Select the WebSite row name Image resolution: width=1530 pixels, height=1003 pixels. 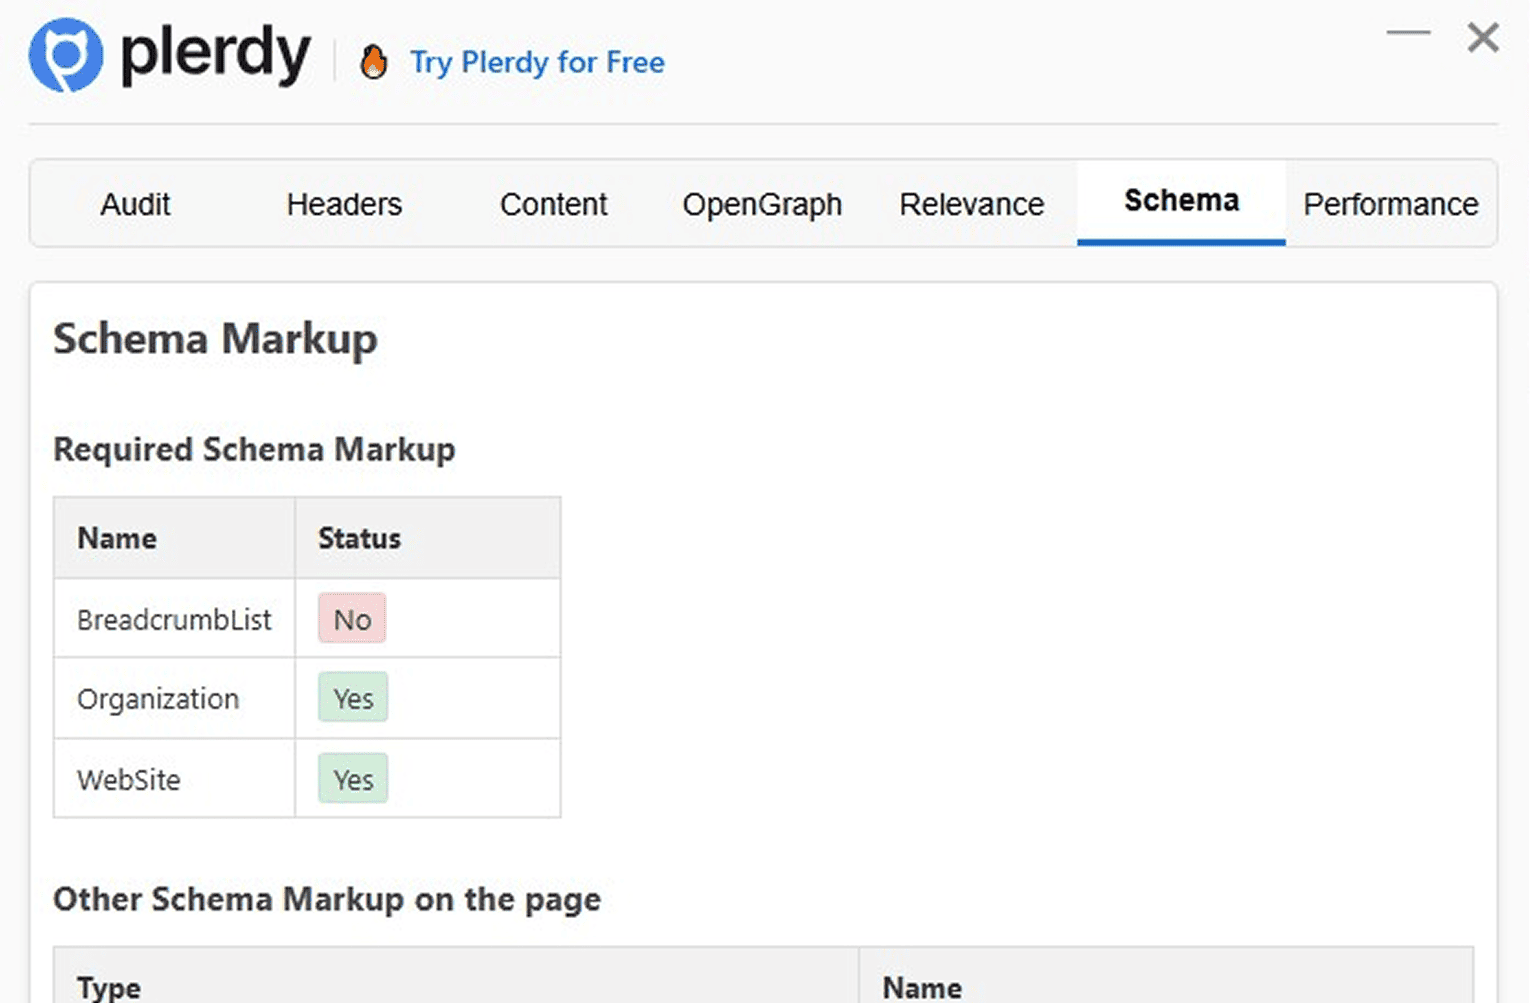(x=129, y=780)
